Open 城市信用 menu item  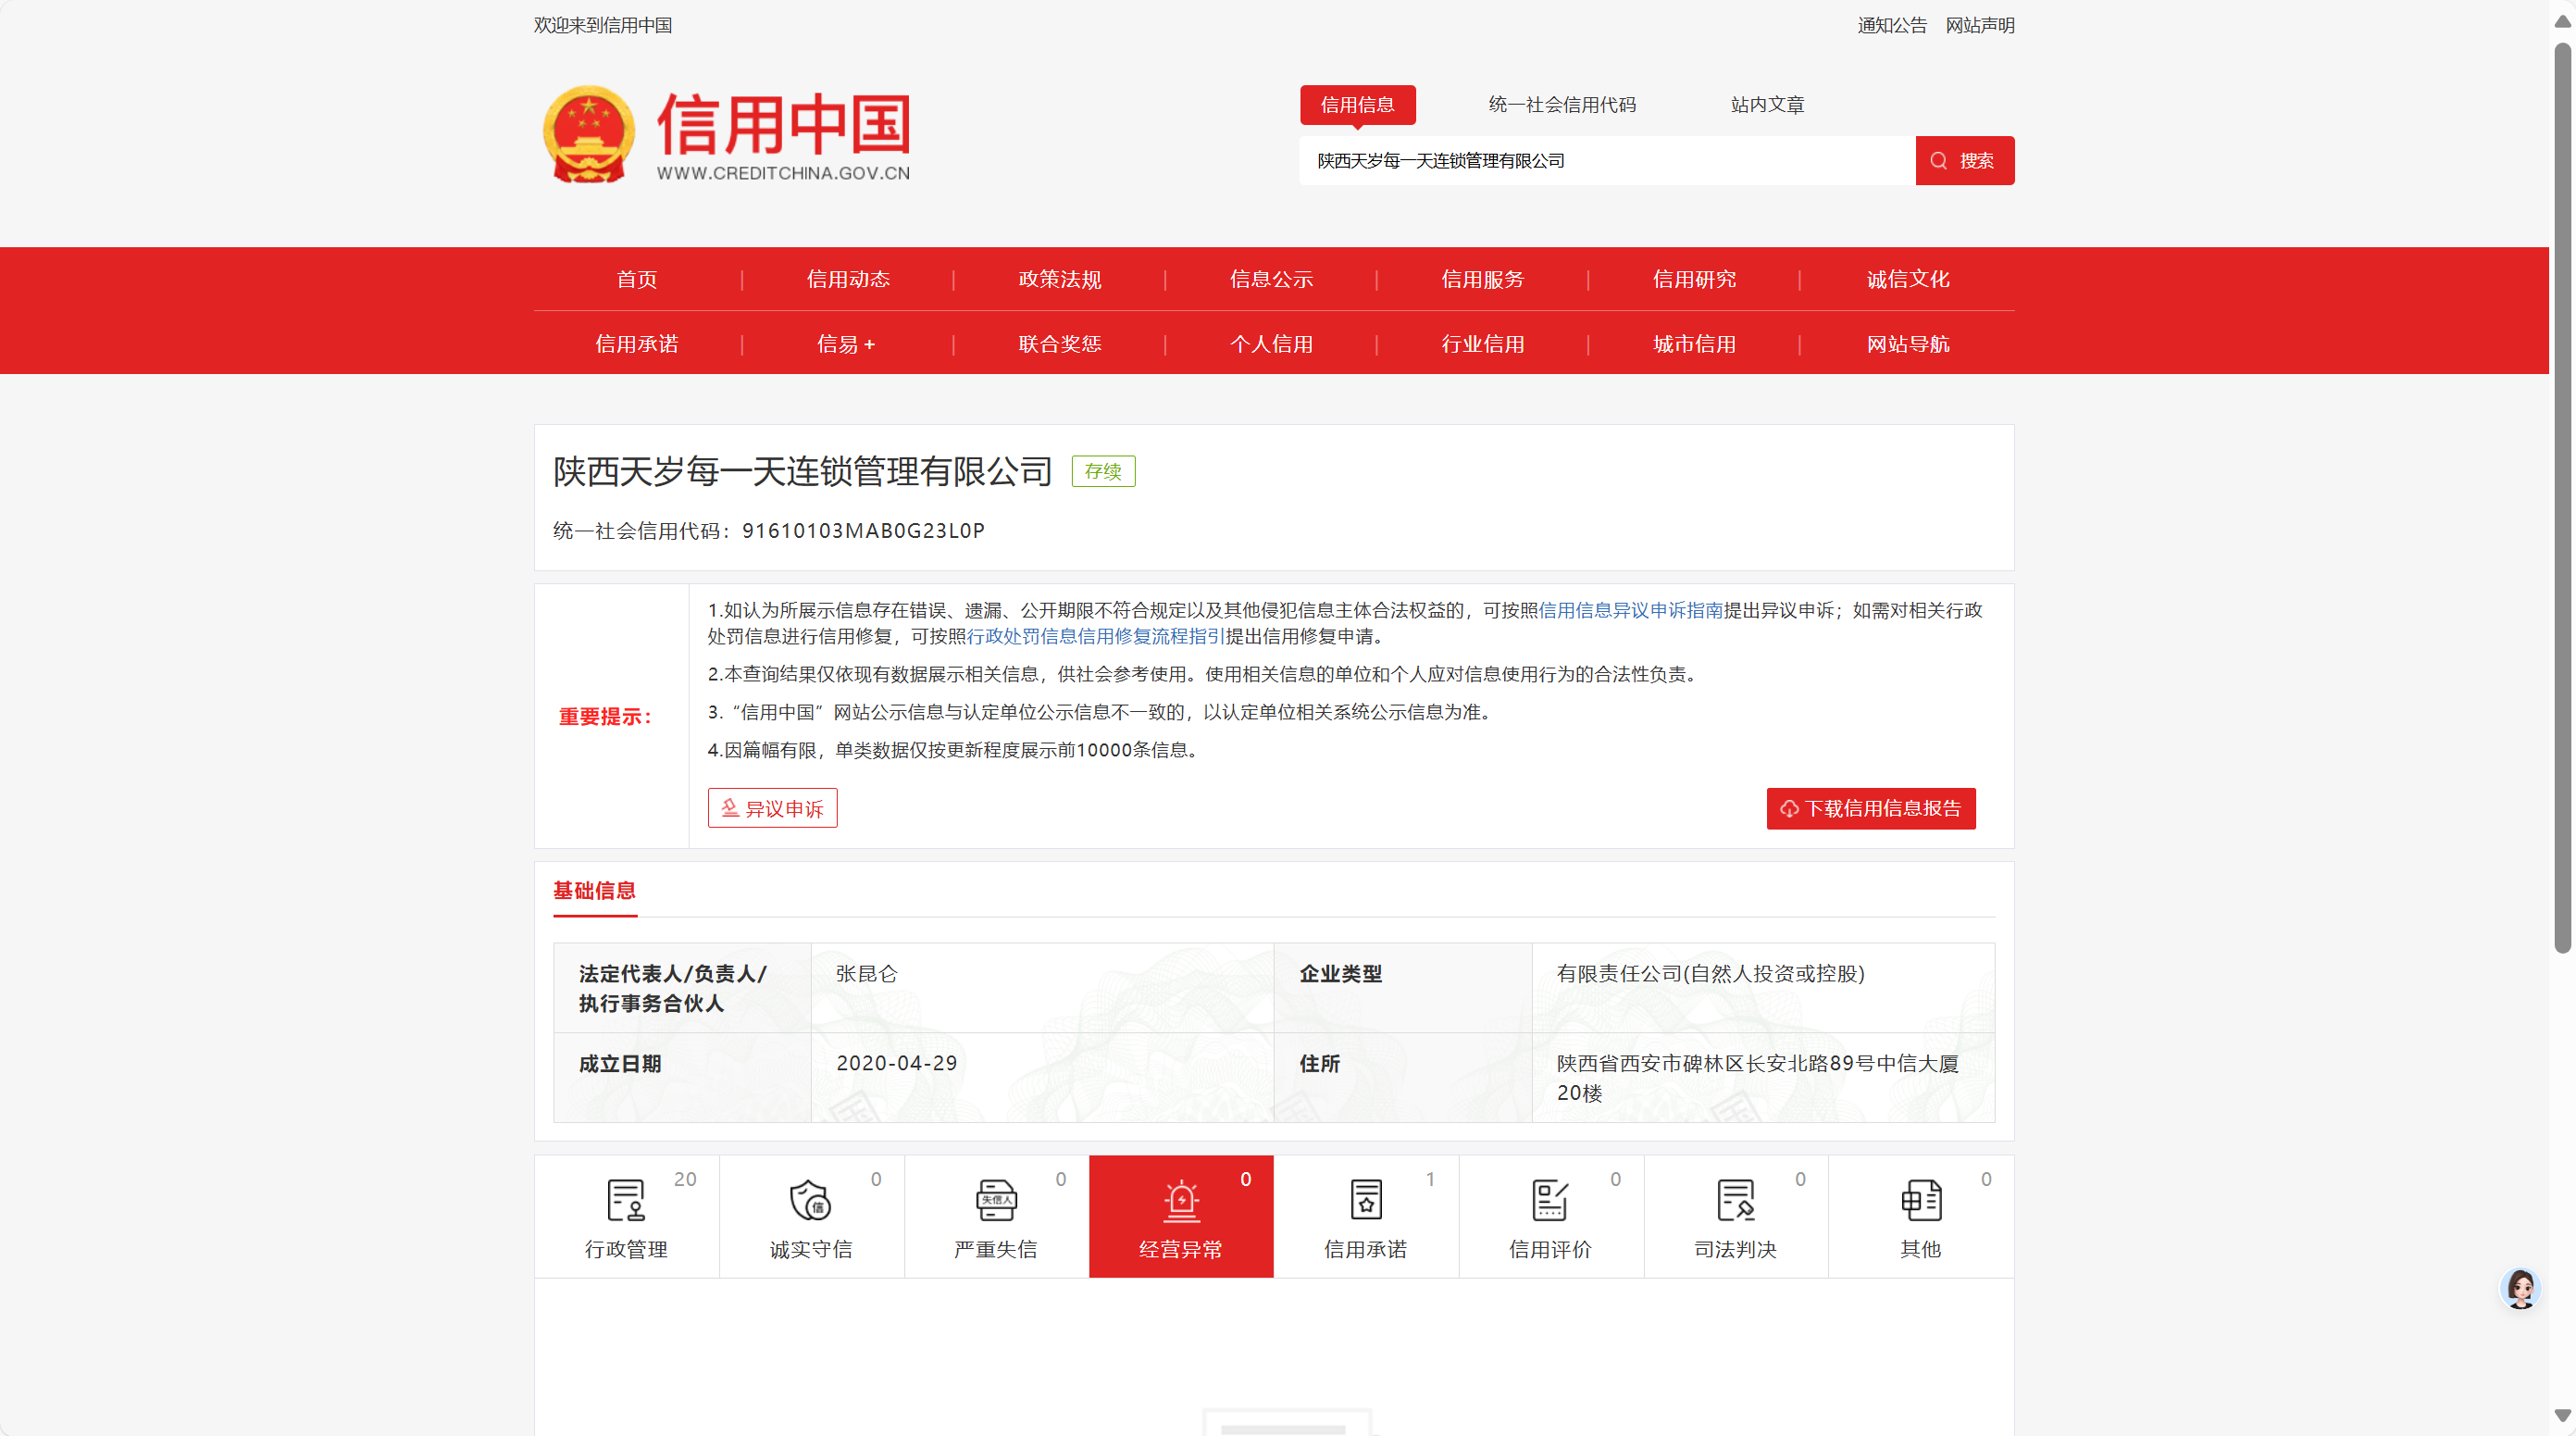[x=1694, y=344]
